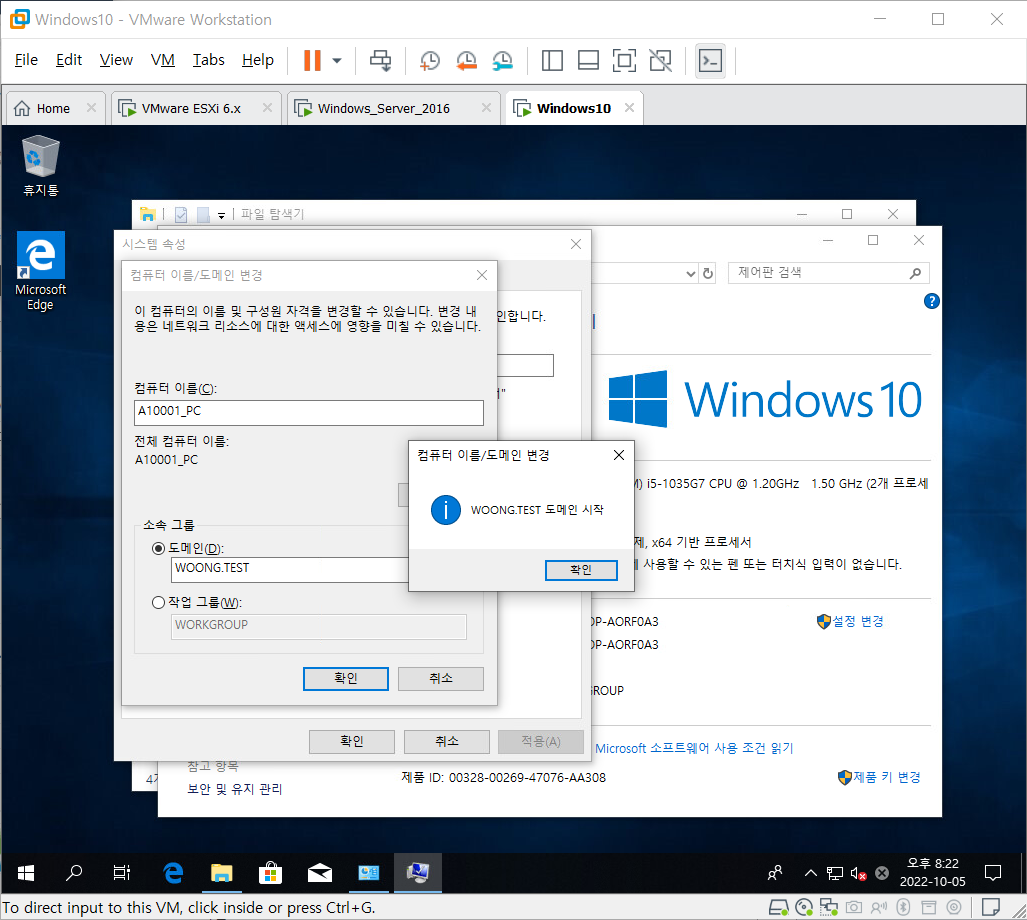The height and width of the screenshot is (920, 1027).
Task: Toggle the library sidebar view
Action: (x=552, y=60)
